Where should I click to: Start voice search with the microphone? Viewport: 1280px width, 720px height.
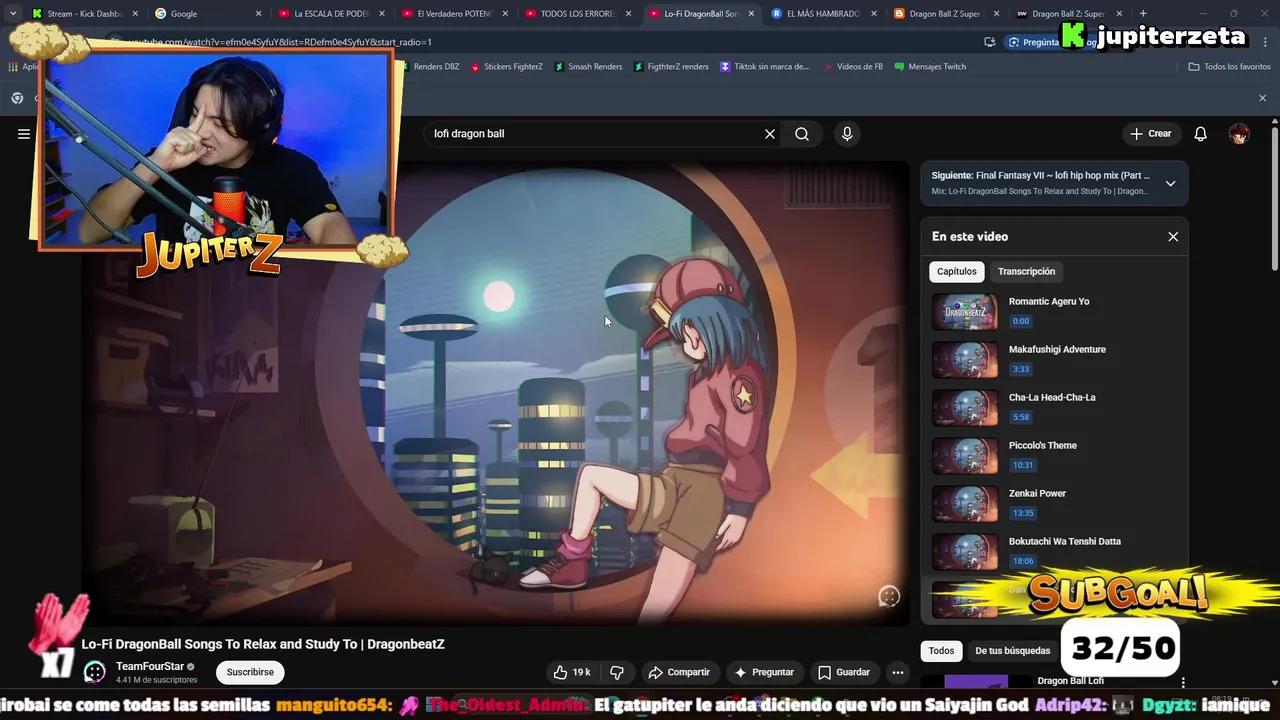point(847,134)
